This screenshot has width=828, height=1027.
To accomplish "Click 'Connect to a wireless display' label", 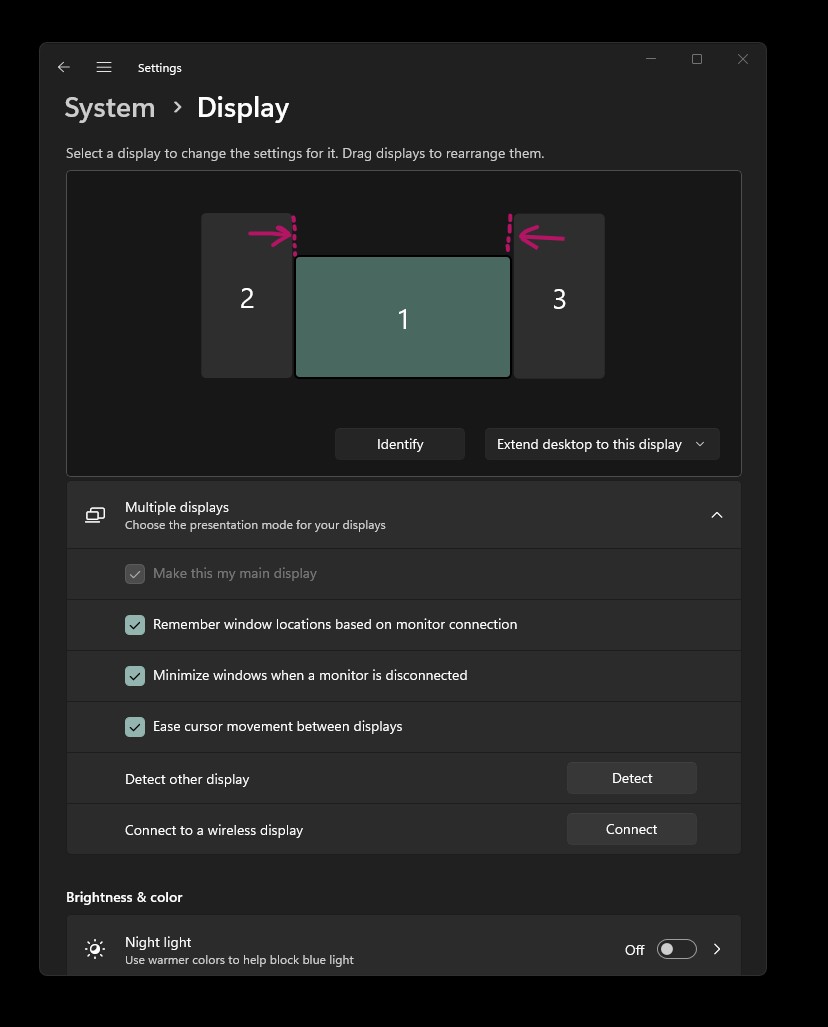I will coord(214,831).
